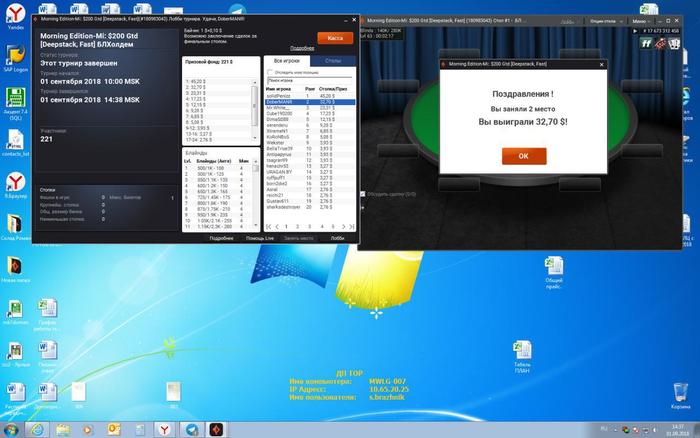
Task: Click the Лобби button at the bottom
Action: (338, 238)
